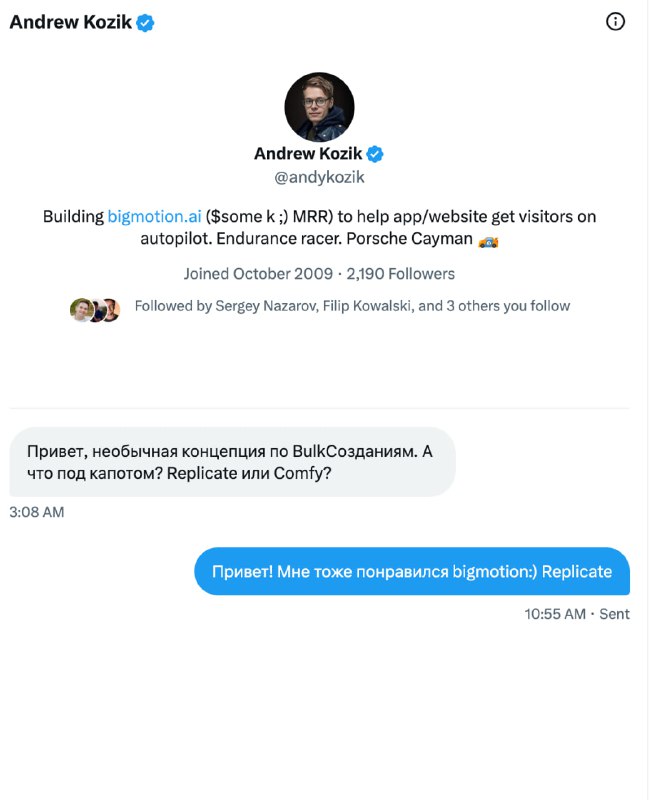Screen dimensions: 661x800
Task: Open the bigmotion.ai link in the bio
Action: (x=154, y=216)
